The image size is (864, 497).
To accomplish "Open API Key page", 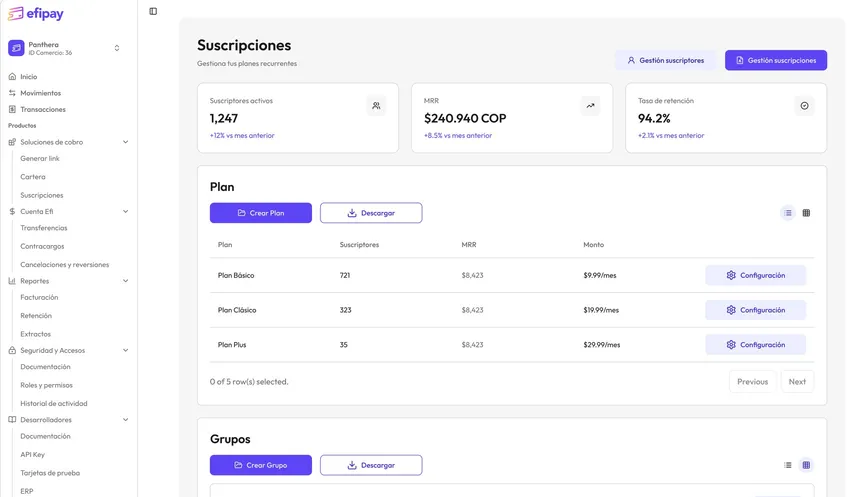I will (33, 455).
